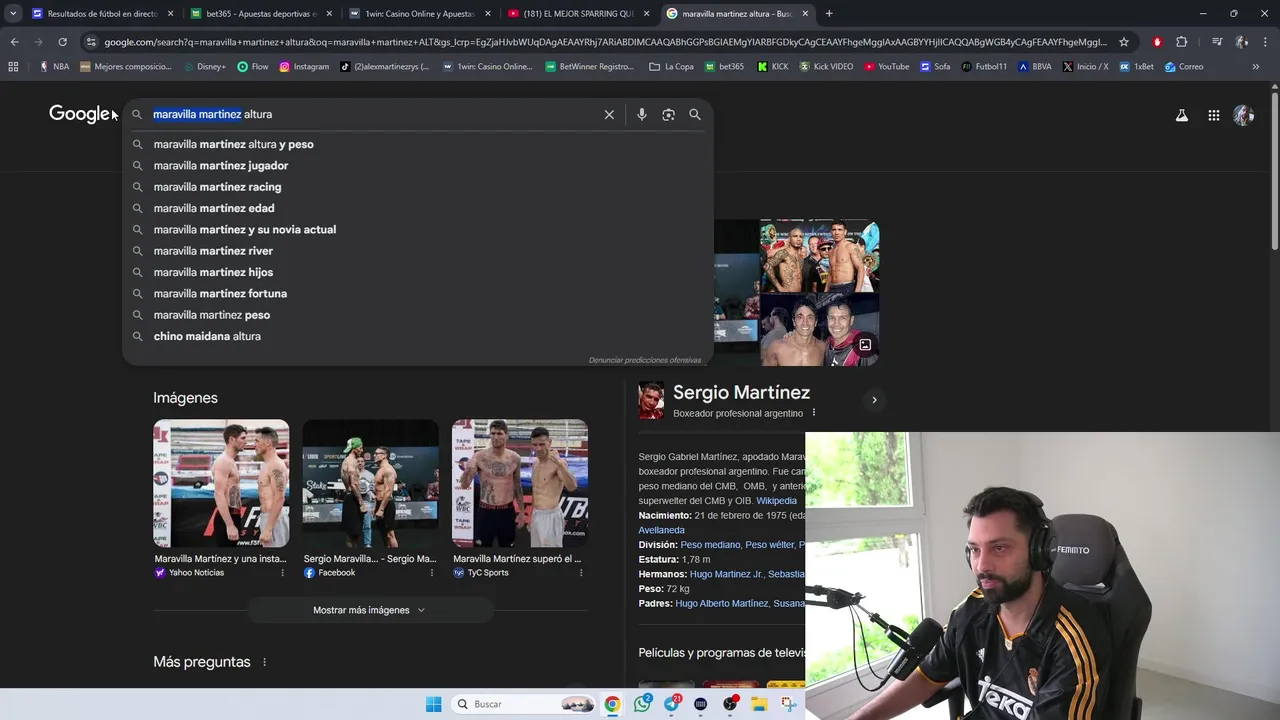1280x720 pixels.
Task: Expand Sergio Martínez knowledge panel arrow
Action: coord(874,400)
